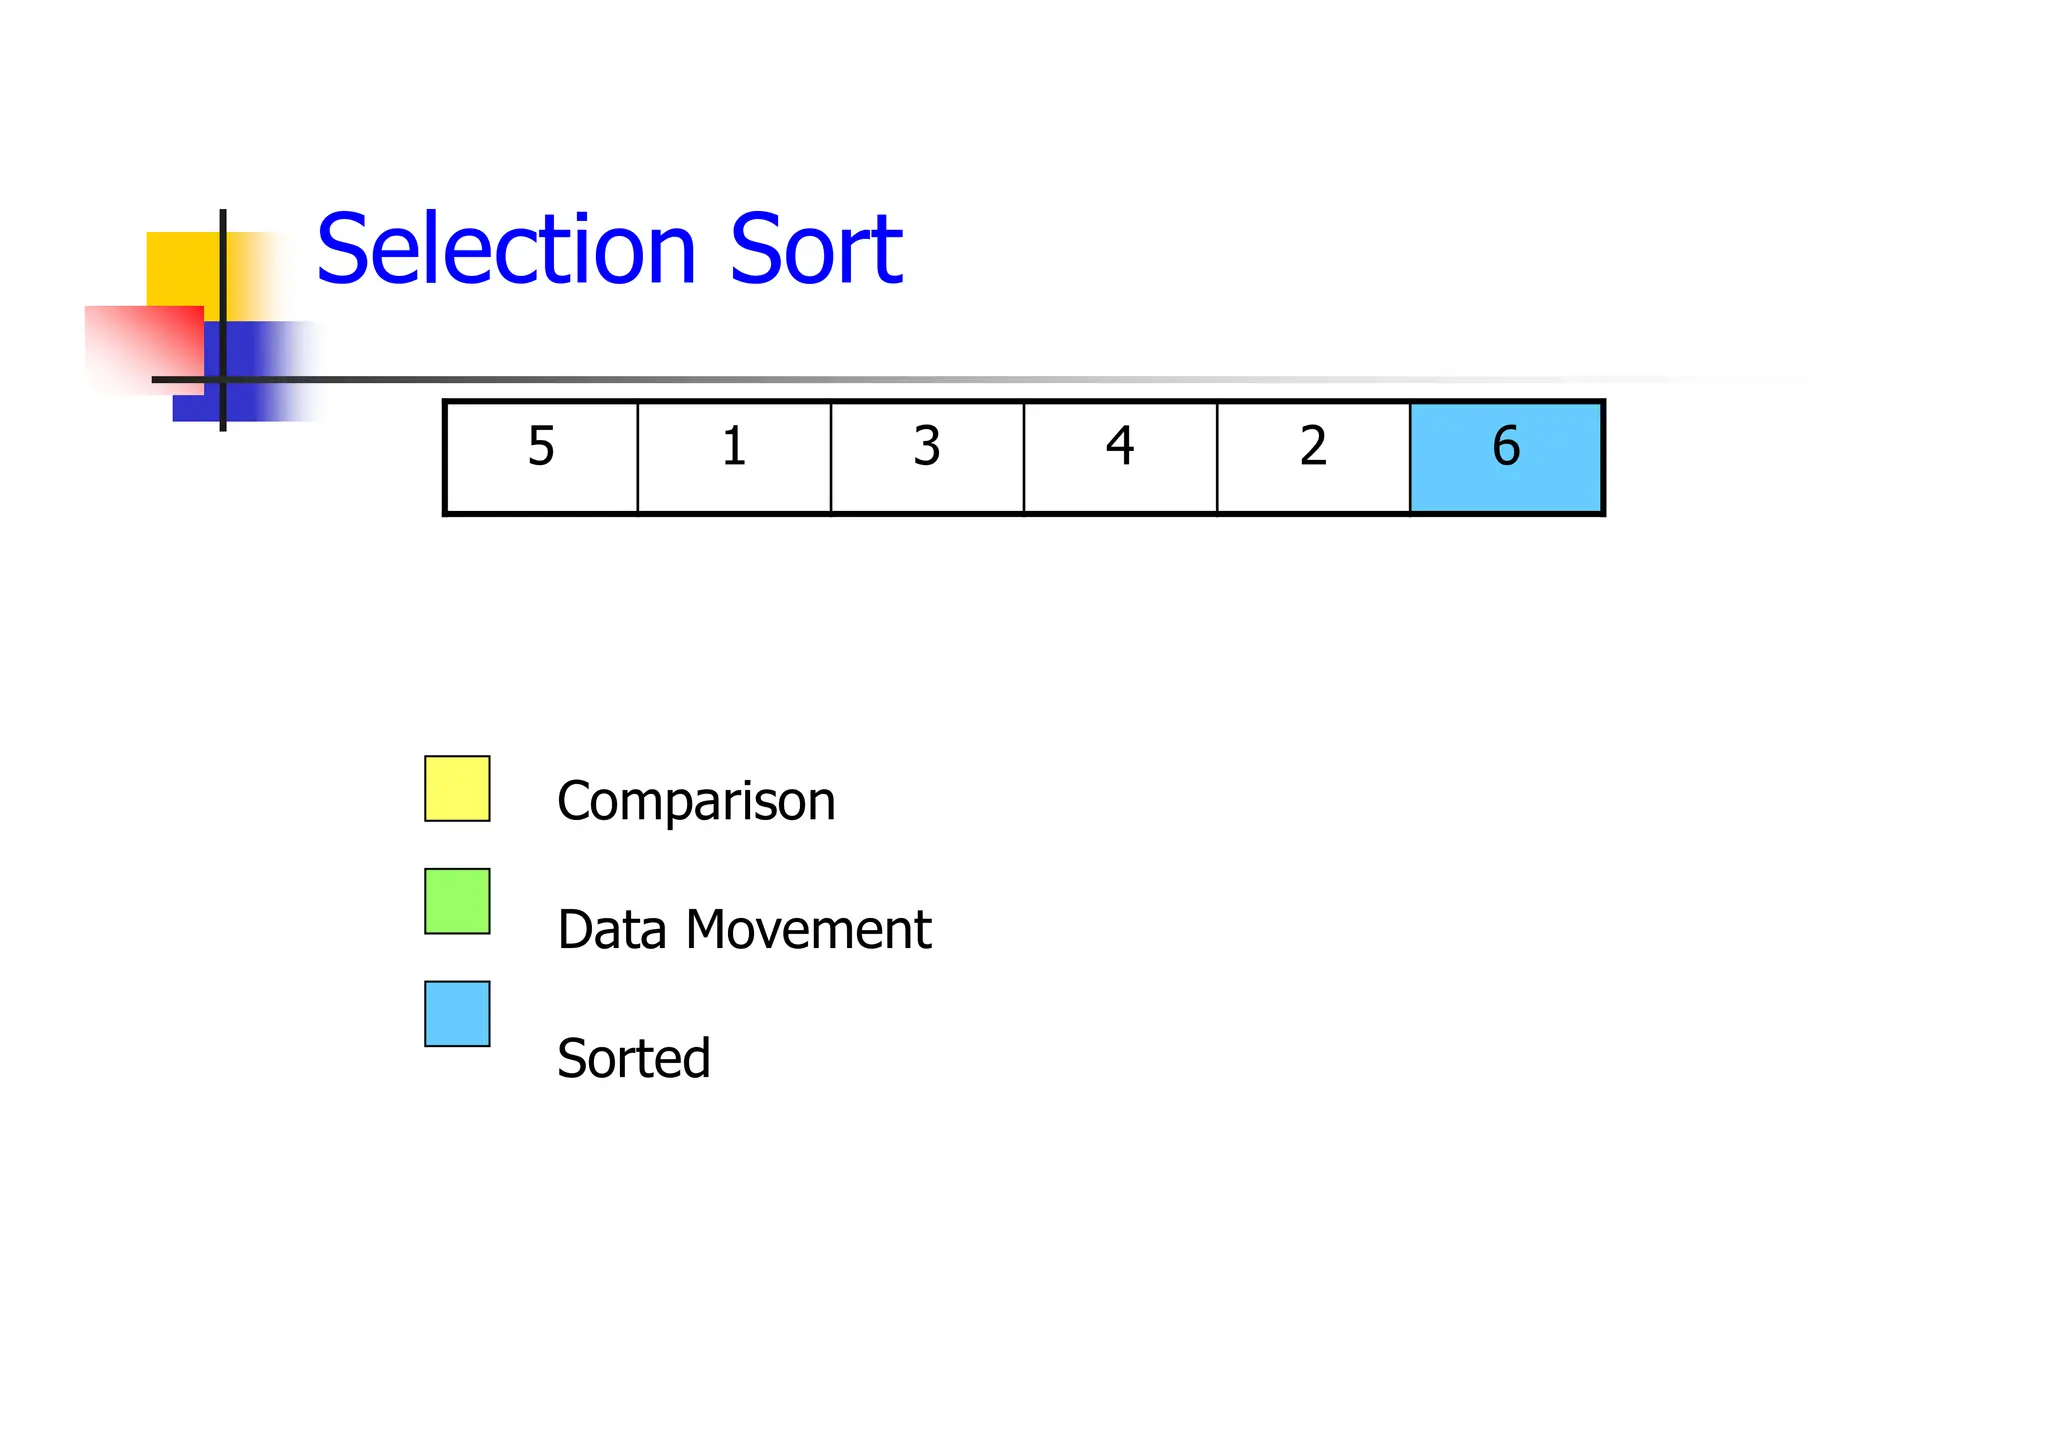Viewport: 2048px width, 1448px height.
Task: Pick the array cell with number 4
Action: [x=1120, y=457]
